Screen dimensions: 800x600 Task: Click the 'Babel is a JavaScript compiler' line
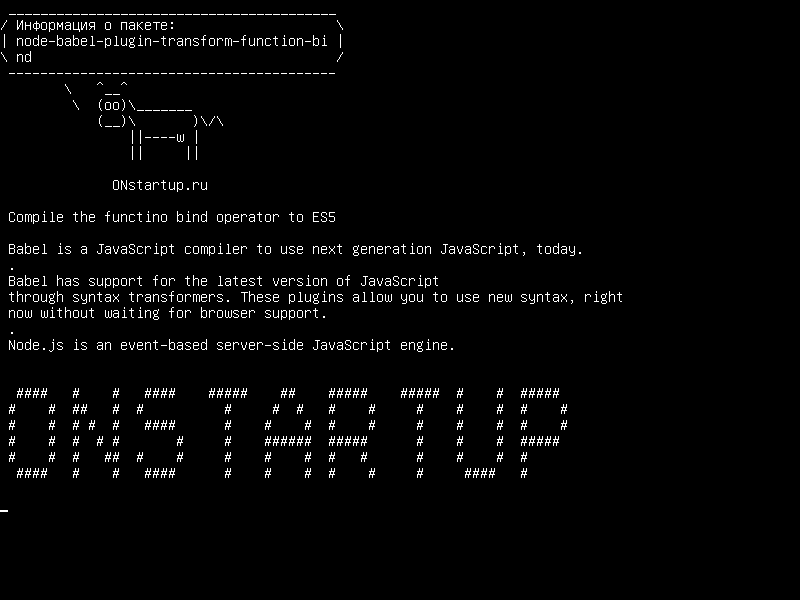(295, 249)
